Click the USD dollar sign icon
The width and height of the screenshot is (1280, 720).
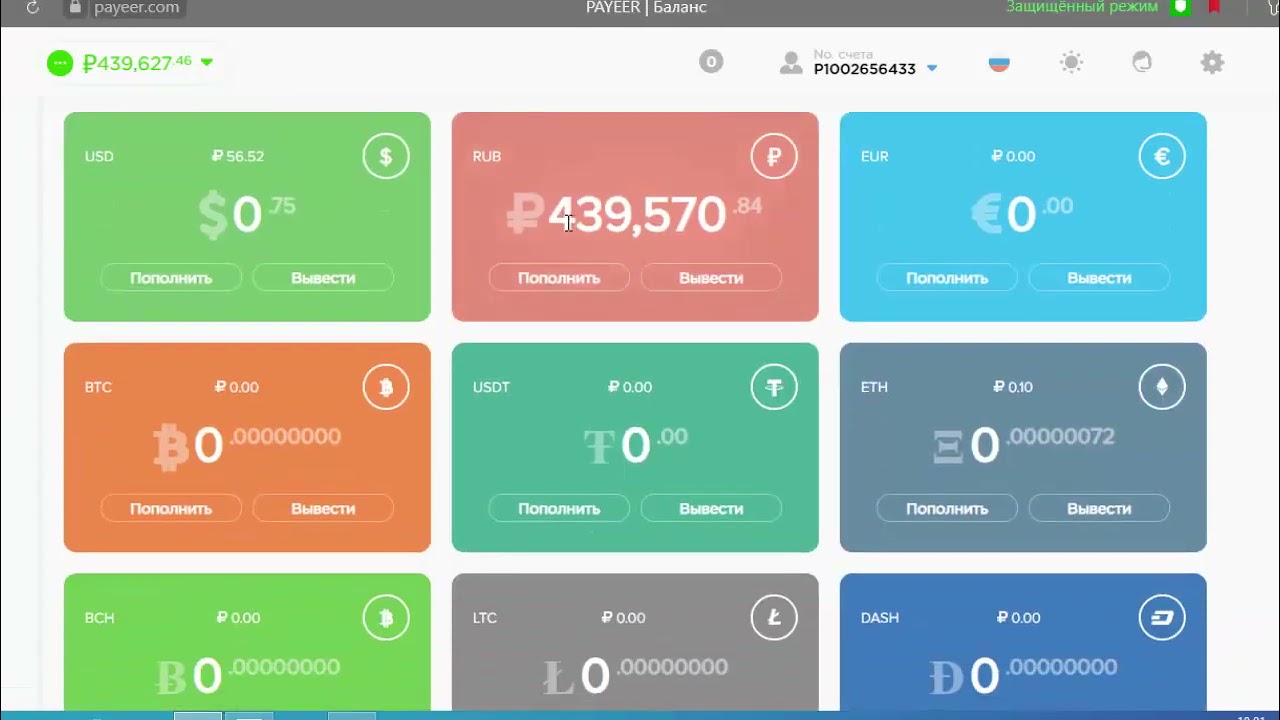click(386, 156)
